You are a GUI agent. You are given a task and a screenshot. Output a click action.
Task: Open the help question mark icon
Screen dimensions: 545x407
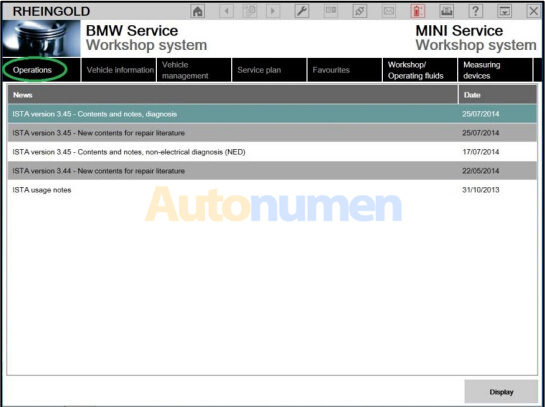tap(475, 11)
